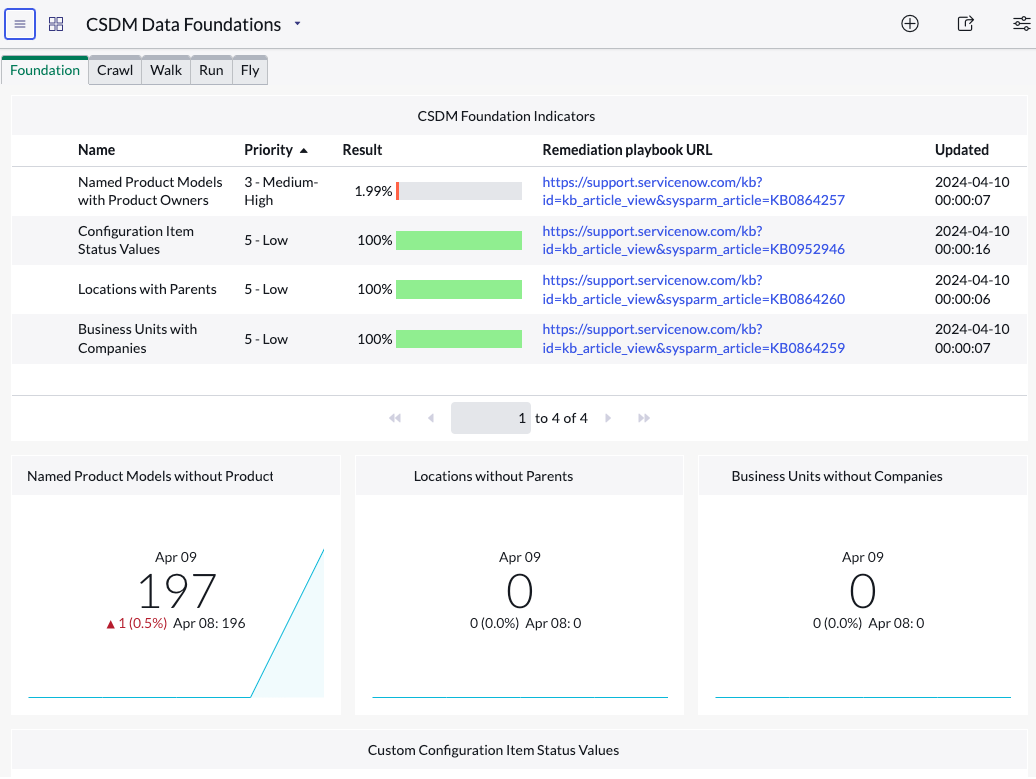Click the 1.99% result progress bar

459,191
